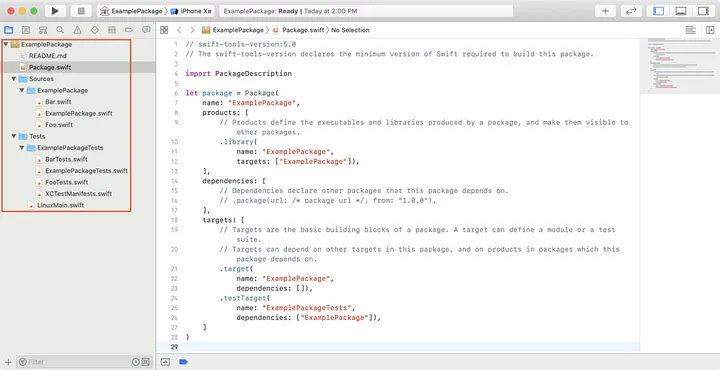Collapse the ExamplePackageTests folder triangle
This screenshot has height=370, width=720.
pos(22,148)
